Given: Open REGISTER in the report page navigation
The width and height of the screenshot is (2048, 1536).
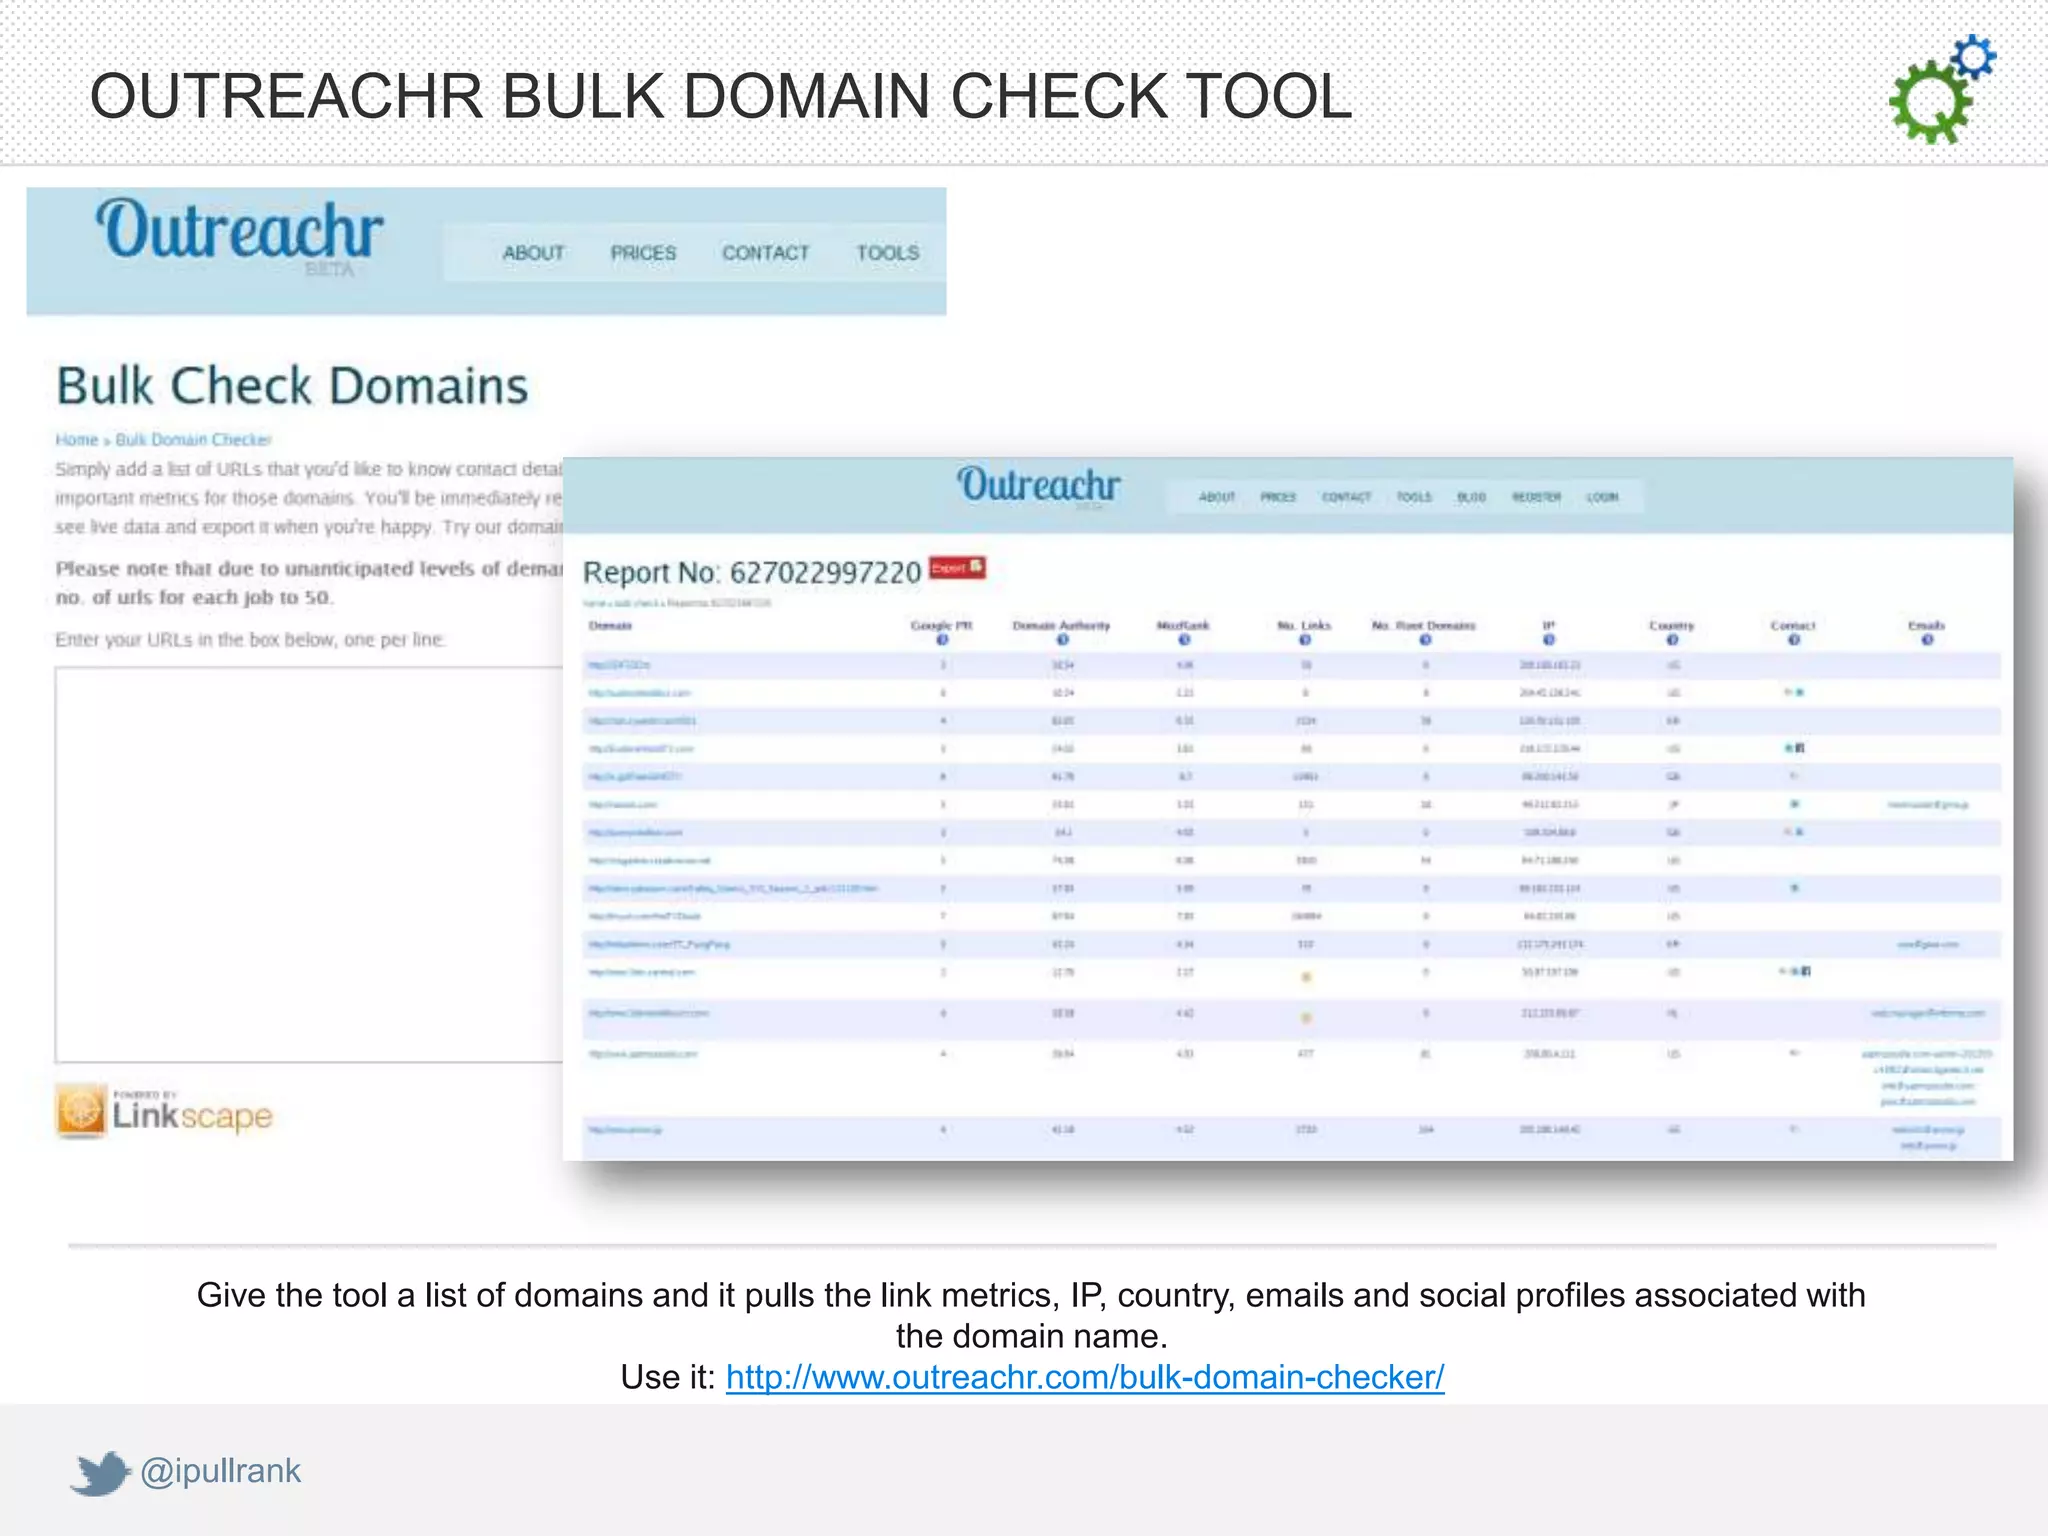Looking at the screenshot, I should (x=1536, y=497).
